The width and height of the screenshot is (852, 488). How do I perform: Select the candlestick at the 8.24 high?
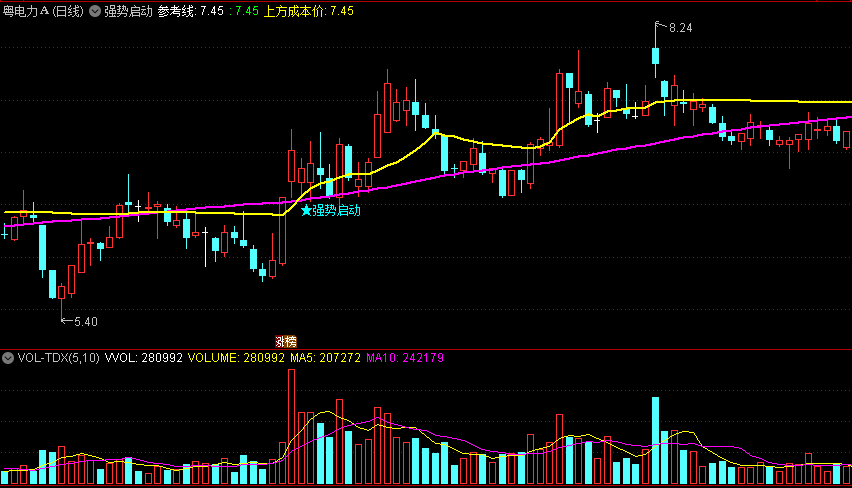[656, 54]
